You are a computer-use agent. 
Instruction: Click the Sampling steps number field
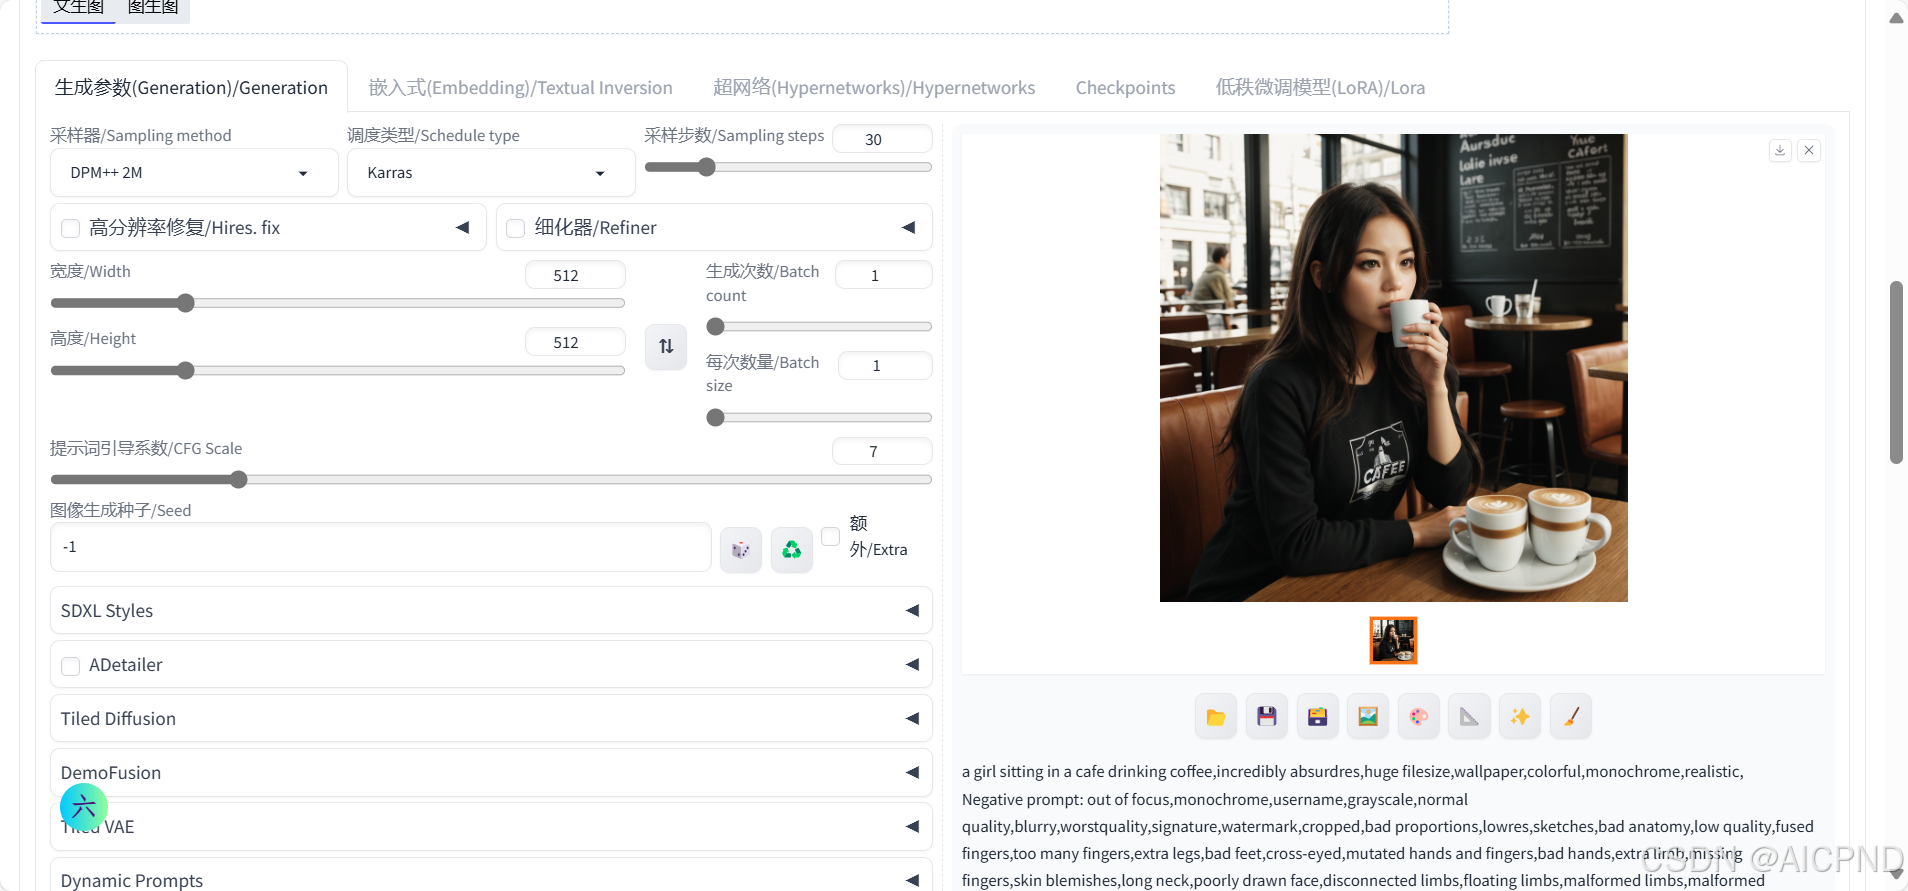[x=882, y=139]
